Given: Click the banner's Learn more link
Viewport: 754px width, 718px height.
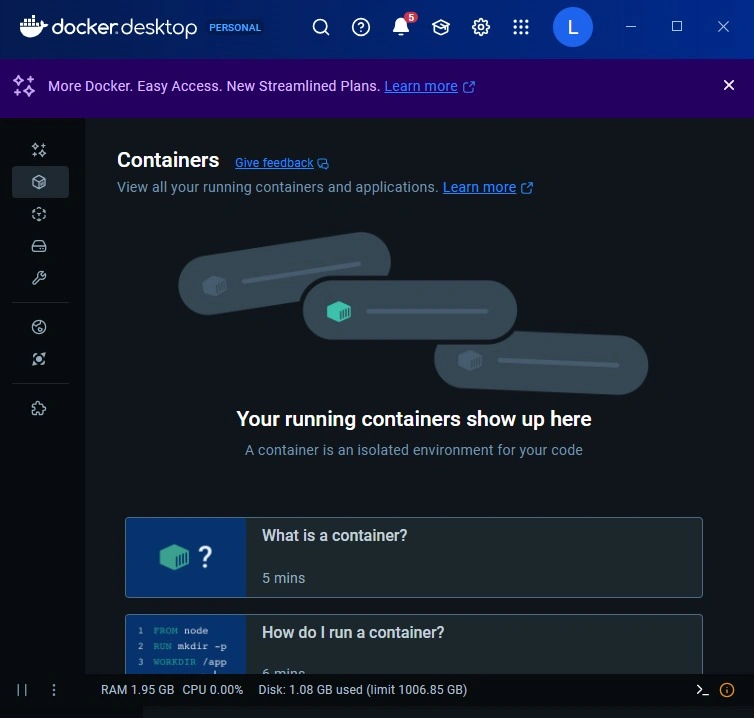Looking at the screenshot, I should coord(421,86).
